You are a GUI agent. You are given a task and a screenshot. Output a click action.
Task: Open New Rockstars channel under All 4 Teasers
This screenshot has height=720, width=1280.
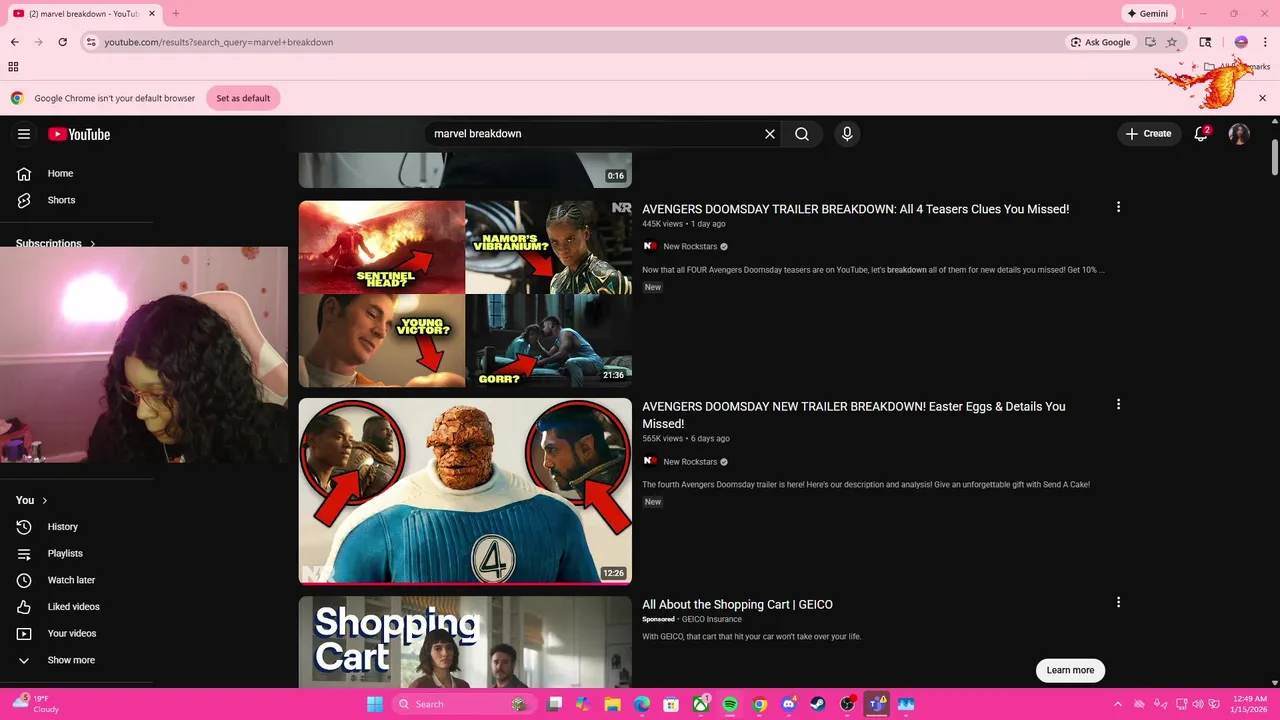pos(690,246)
